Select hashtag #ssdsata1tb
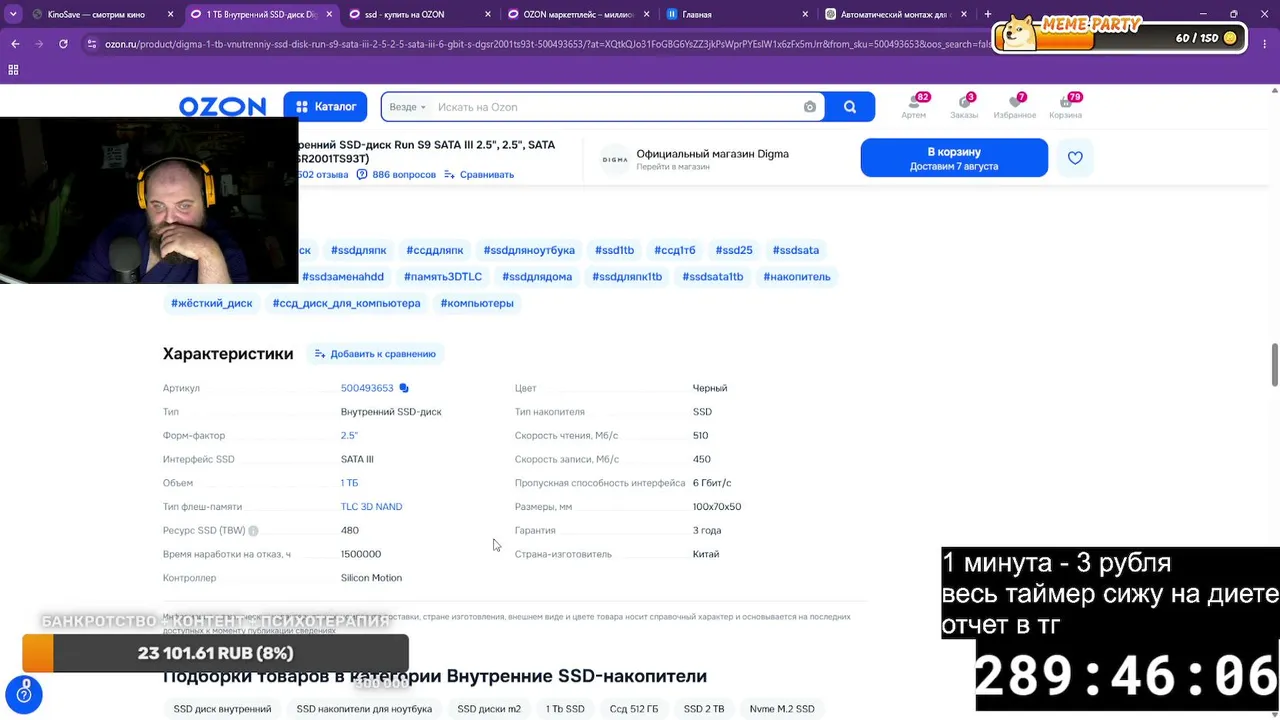The image size is (1280, 720). tap(713, 277)
